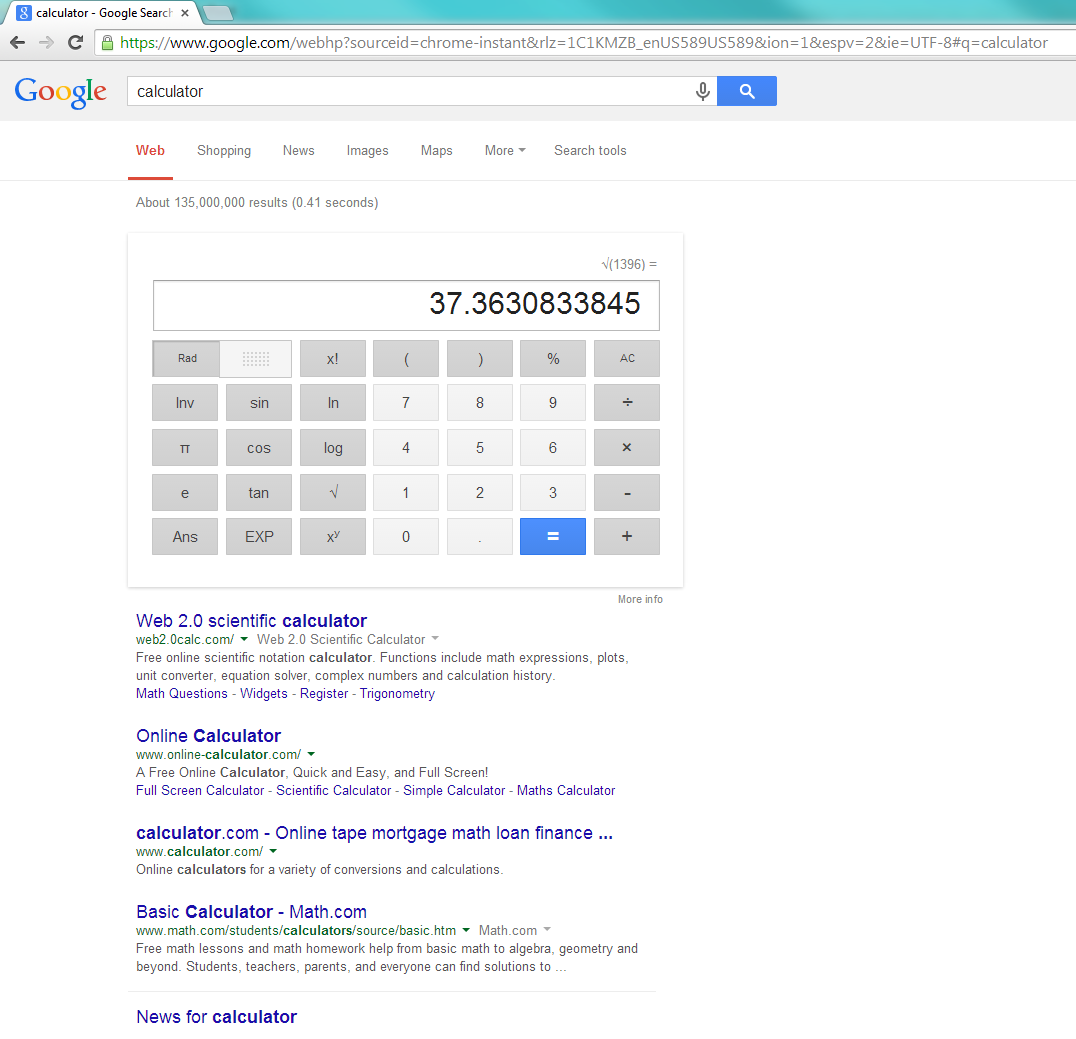Click the browser address bar URL

pos(583,43)
